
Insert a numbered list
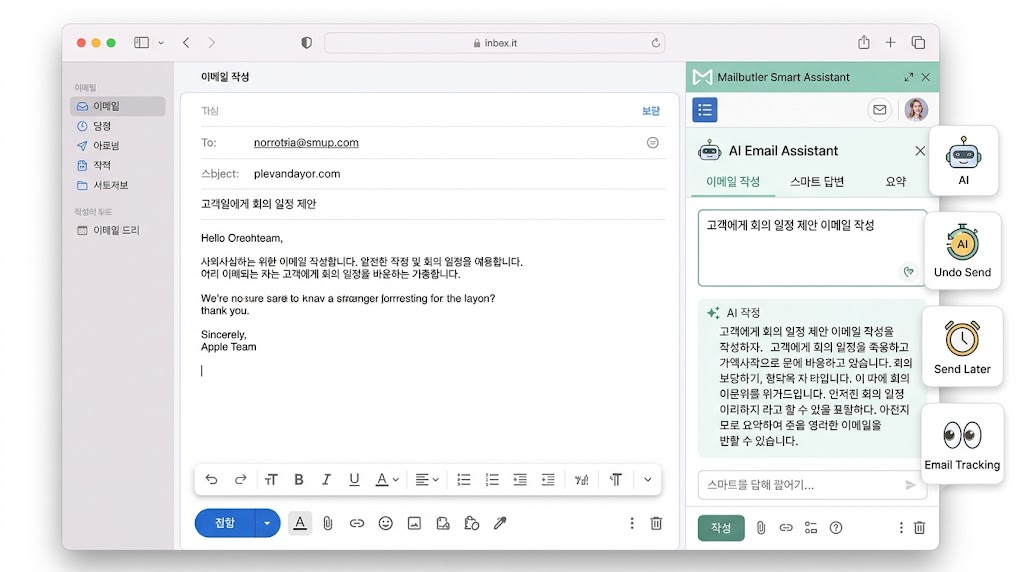[x=492, y=480]
